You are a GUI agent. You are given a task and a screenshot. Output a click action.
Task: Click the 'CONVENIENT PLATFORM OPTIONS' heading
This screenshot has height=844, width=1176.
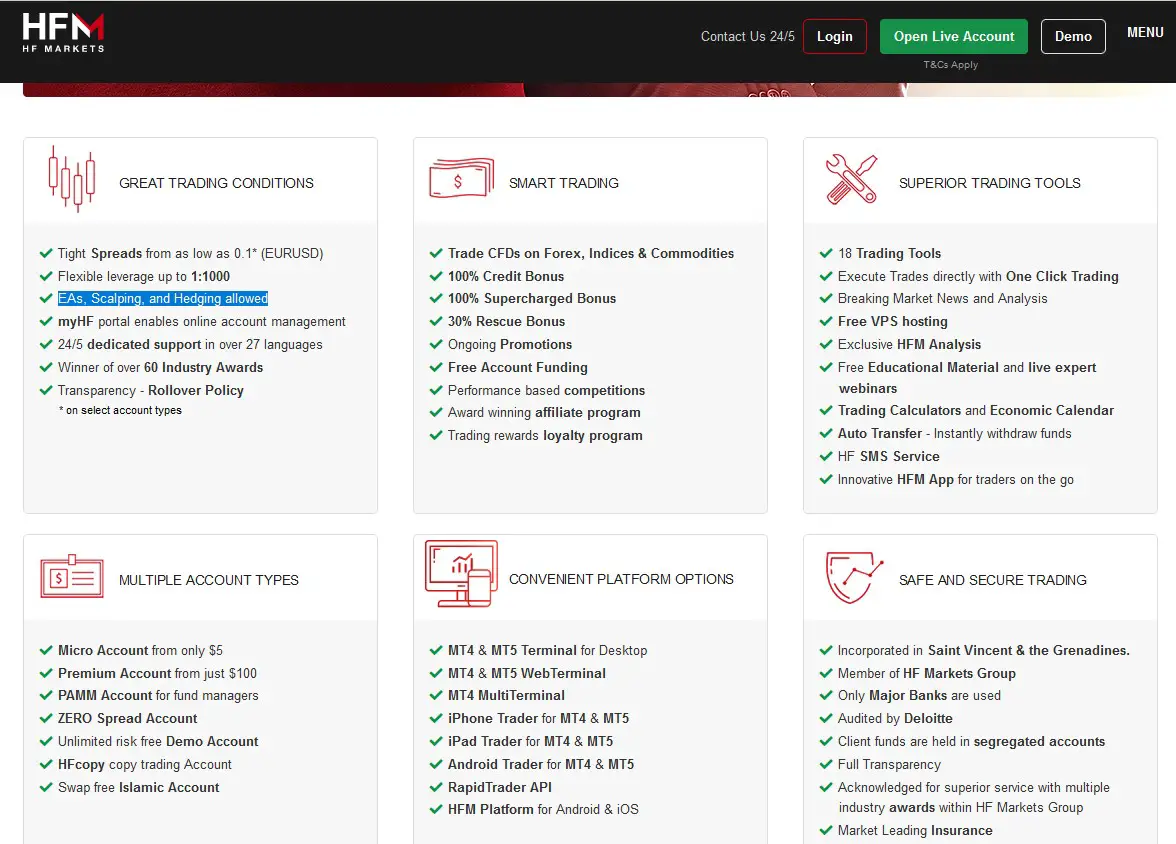621,579
